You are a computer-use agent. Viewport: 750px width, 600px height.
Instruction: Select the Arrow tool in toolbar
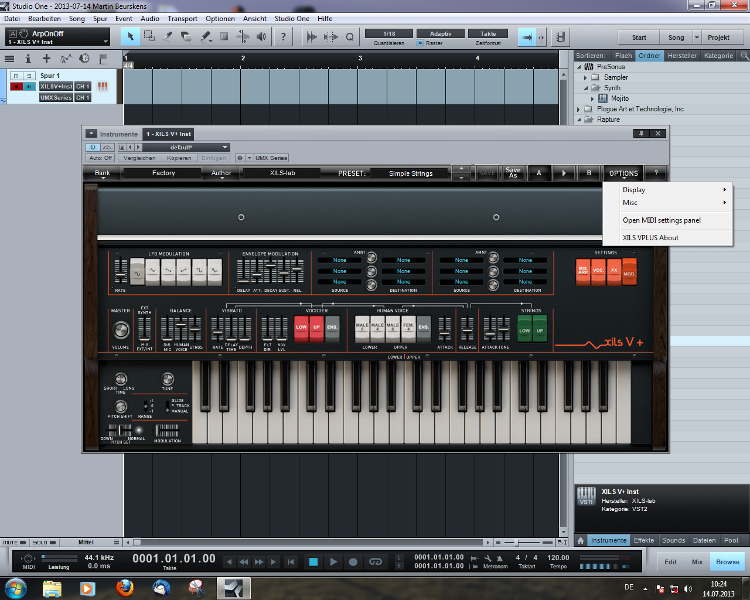click(x=130, y=37)
